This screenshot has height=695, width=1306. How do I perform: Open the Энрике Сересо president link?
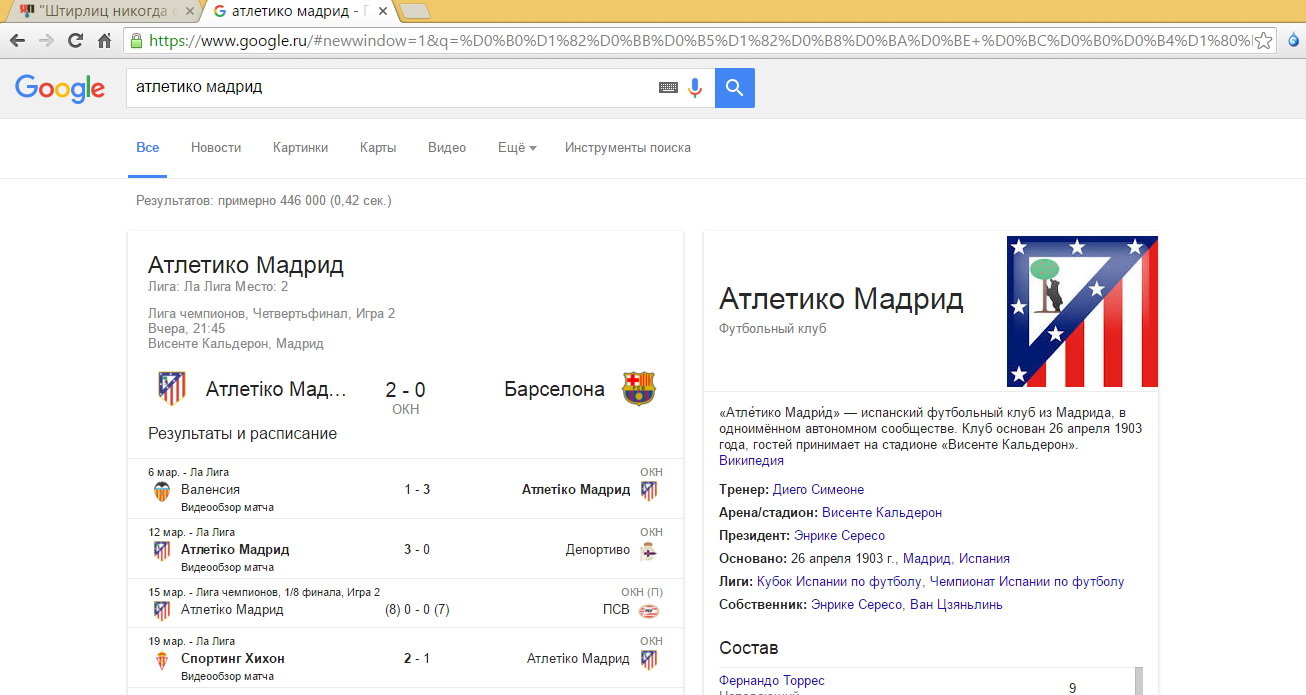[x=839, y=536]
